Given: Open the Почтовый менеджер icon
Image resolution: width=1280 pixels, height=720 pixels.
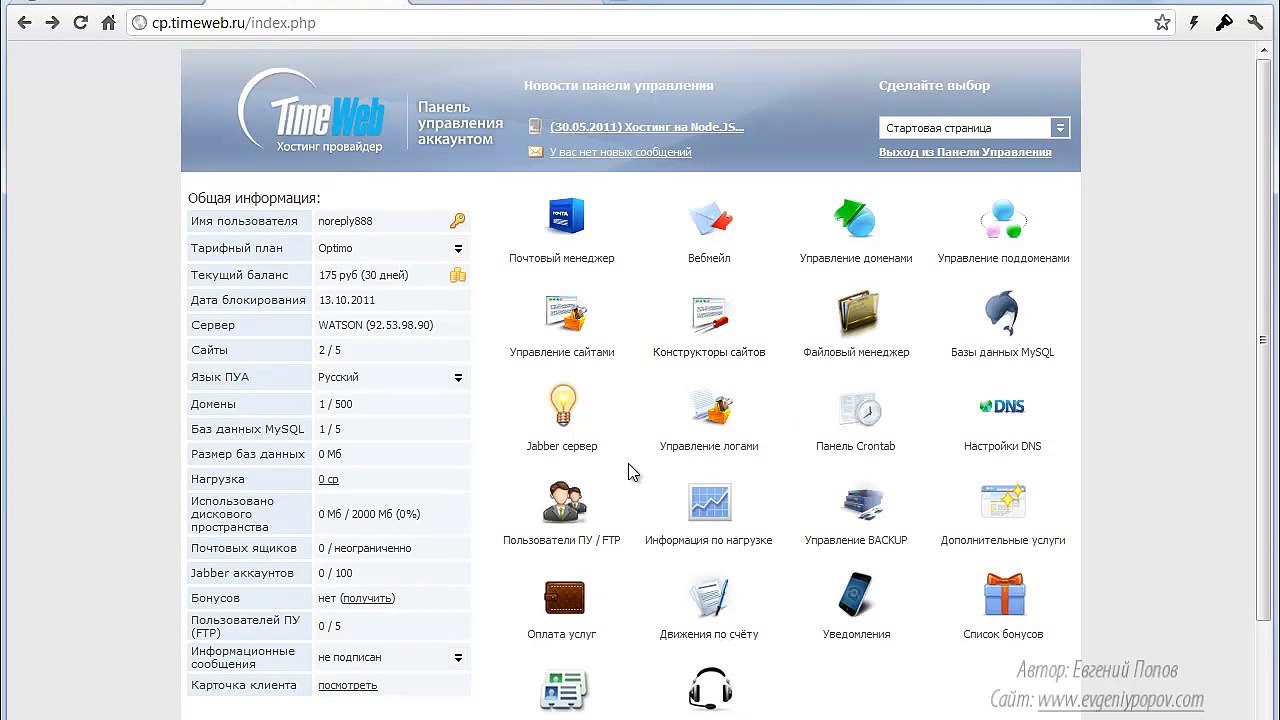Looking at the screenshot, I should (565, 218).
